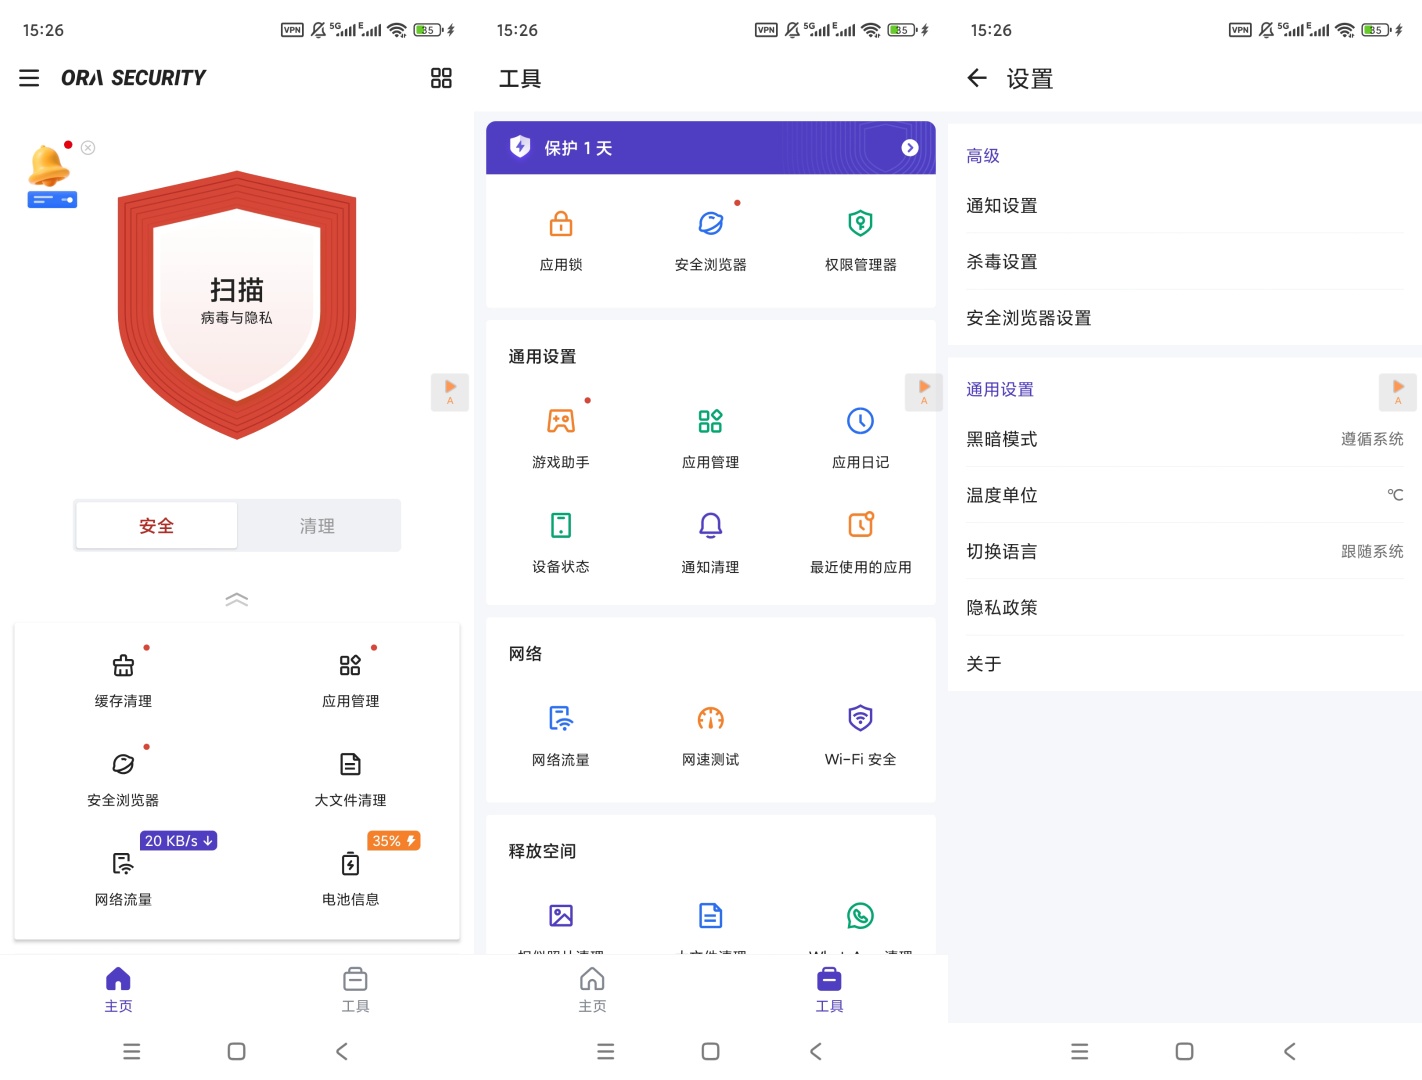Expand the floating arrow tab on the right edge
Viewport: 1422px width, 1080px height.
tap(450, 392)
